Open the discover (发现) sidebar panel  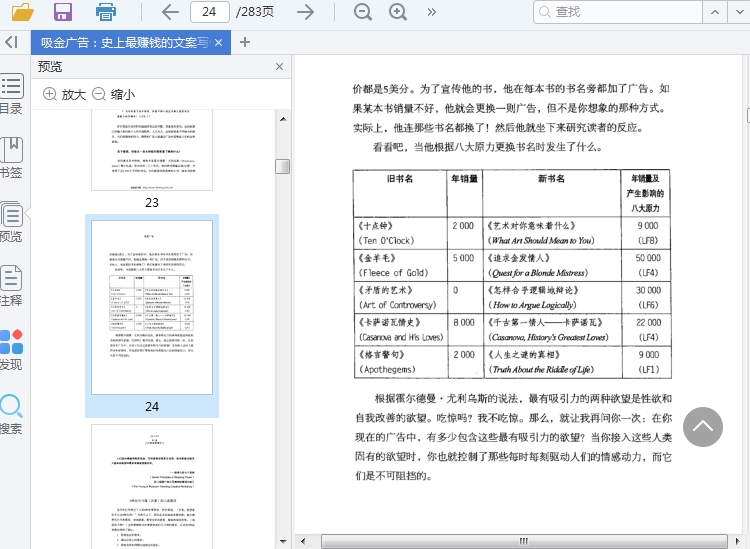point(11,350)
